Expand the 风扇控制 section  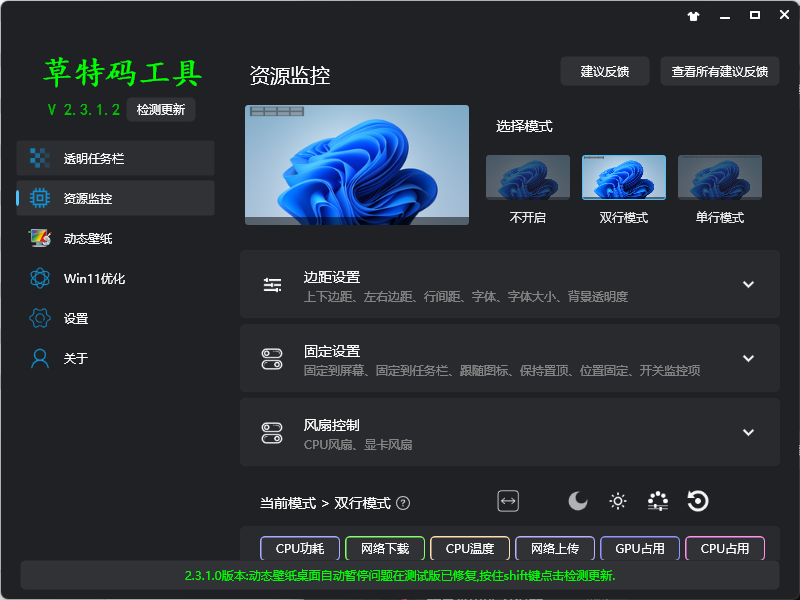(747, 432)
